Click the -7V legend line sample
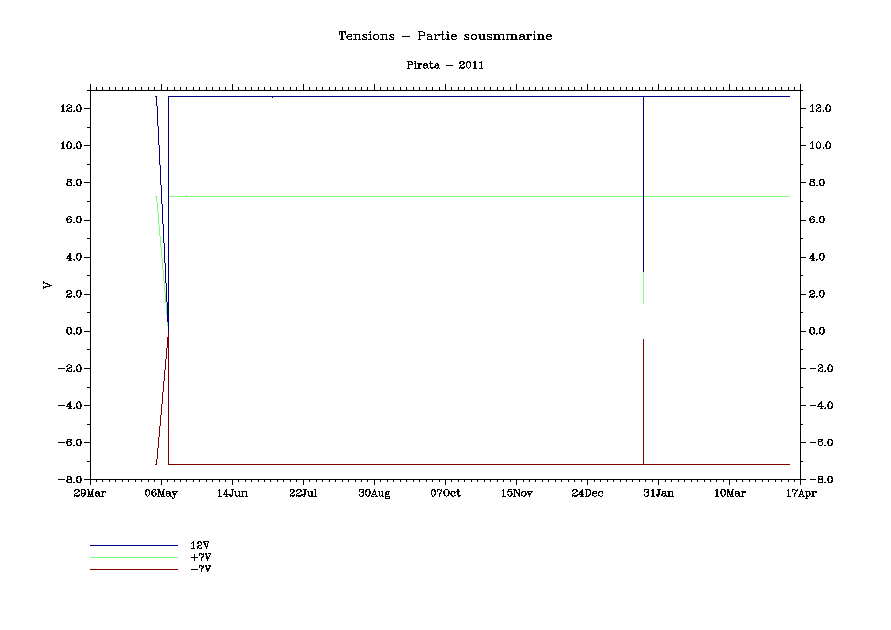891x630 pixels. click(x=133, y=569)
